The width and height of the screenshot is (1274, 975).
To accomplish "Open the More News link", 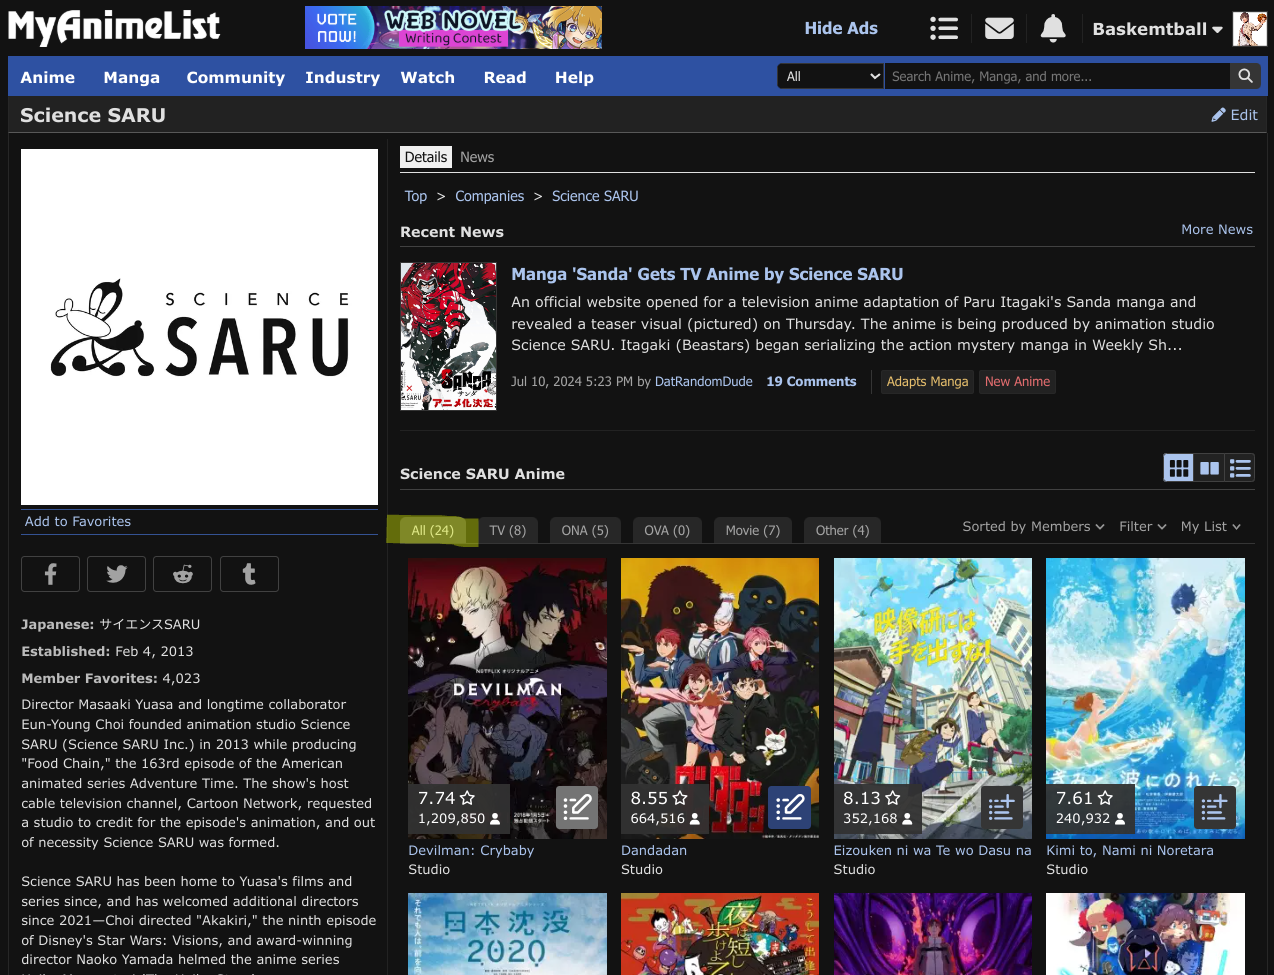I will [1216, 230].
